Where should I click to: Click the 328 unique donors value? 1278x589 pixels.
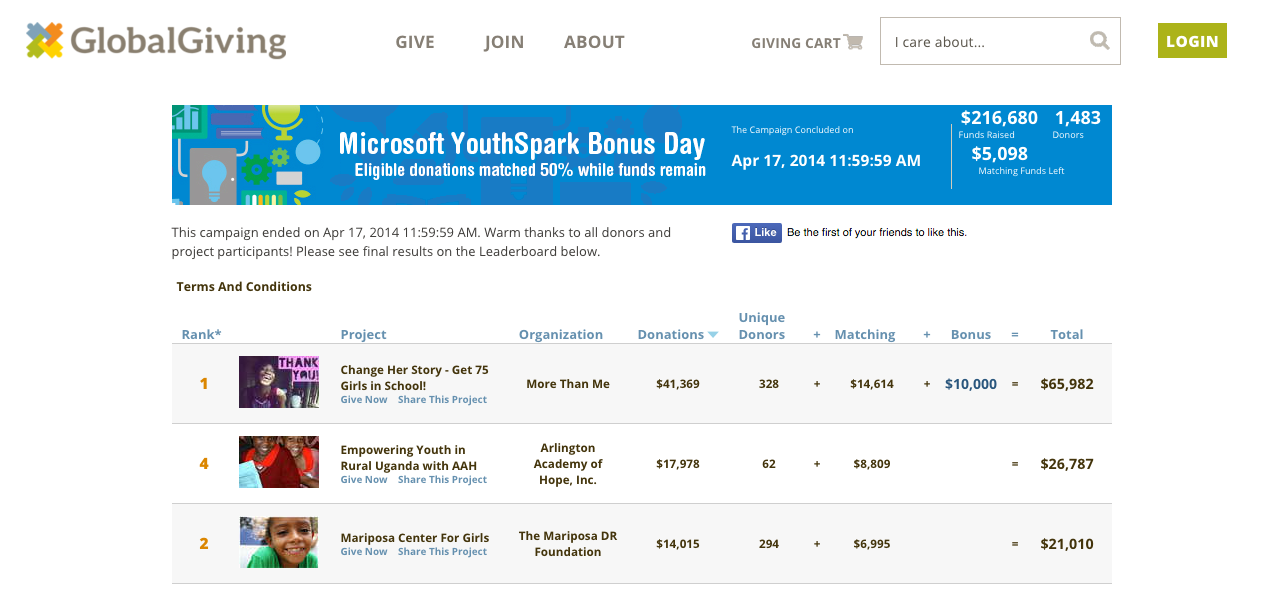[769, 384]
